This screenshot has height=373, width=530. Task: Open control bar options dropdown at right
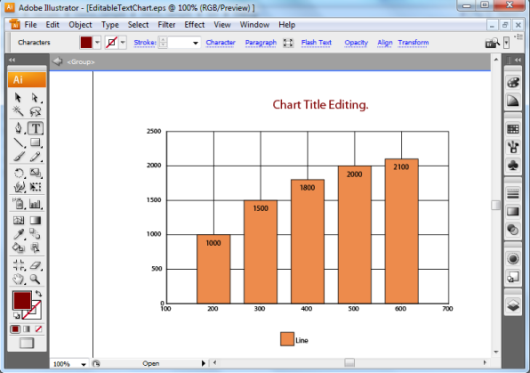click(x=506, y=43)
